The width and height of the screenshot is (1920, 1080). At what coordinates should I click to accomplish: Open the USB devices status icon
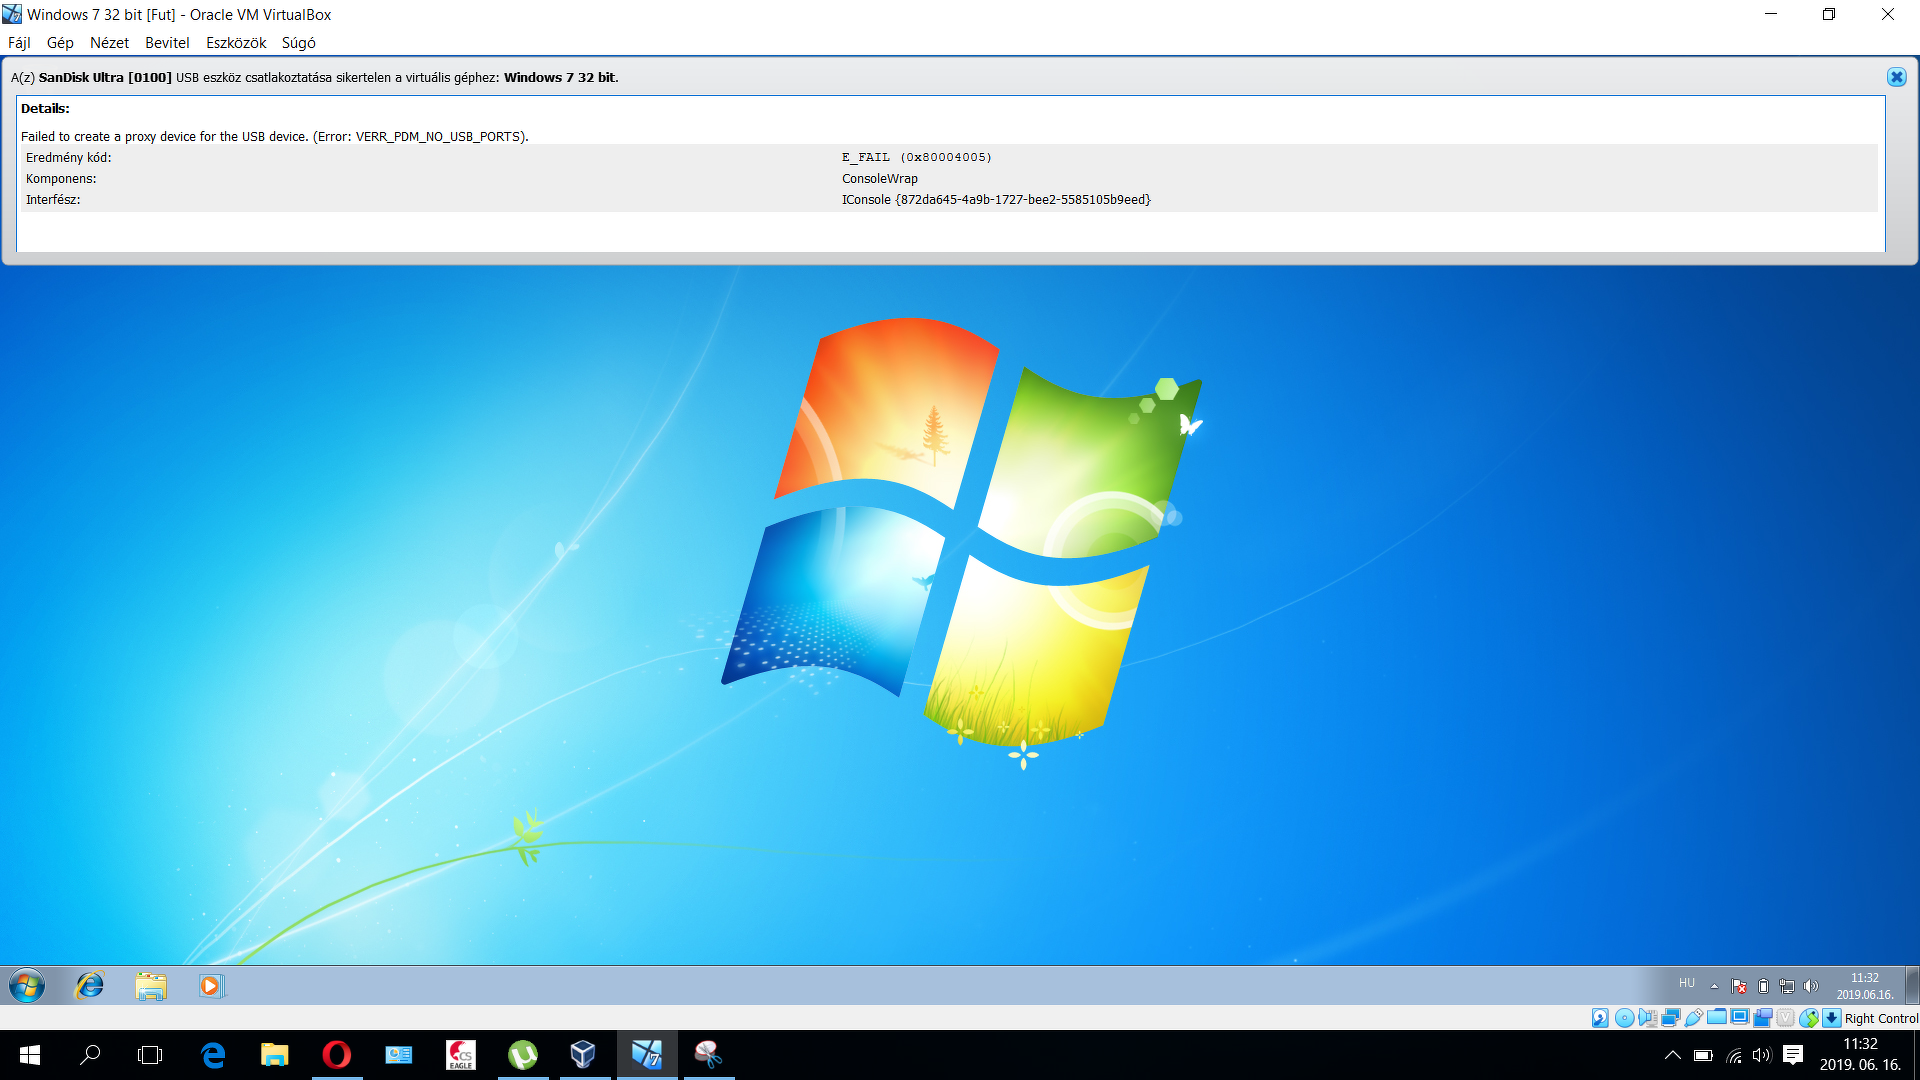tap(1694, 1018)
